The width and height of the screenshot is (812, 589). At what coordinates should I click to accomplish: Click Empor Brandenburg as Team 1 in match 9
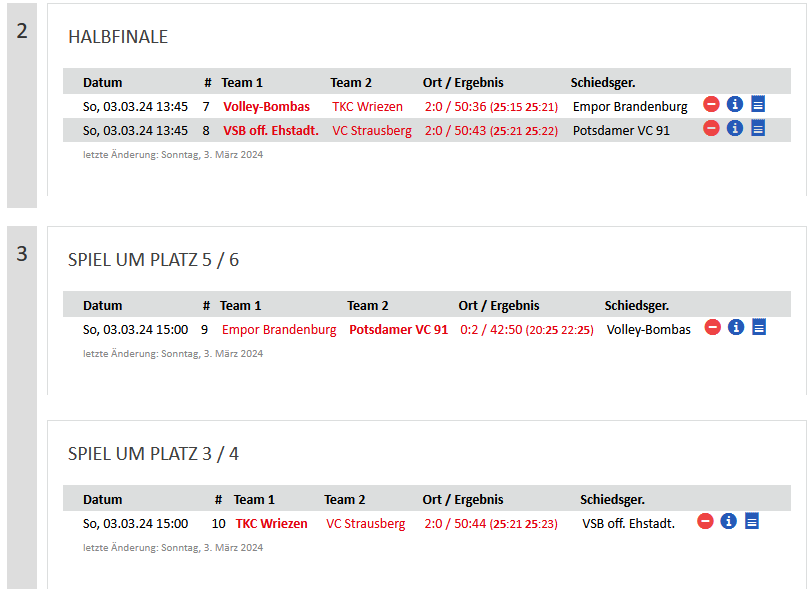coord(279,330)
